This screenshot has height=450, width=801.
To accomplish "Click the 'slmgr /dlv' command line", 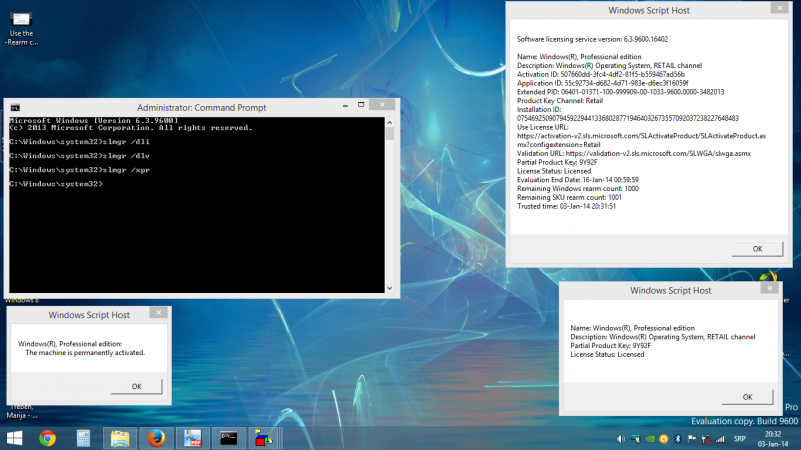I will point(79,156).
